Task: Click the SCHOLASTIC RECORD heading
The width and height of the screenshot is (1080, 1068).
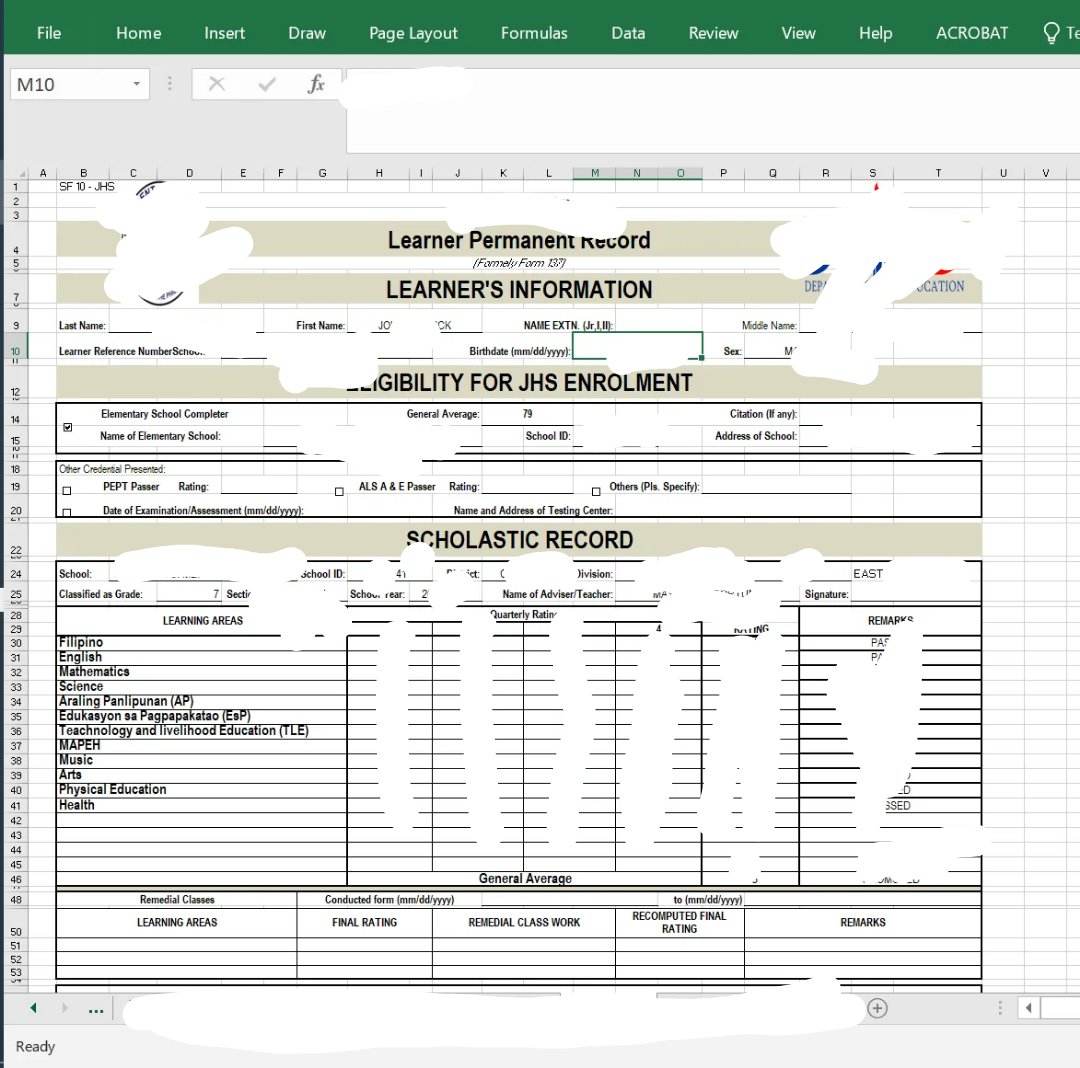Action: coord(519,540)
